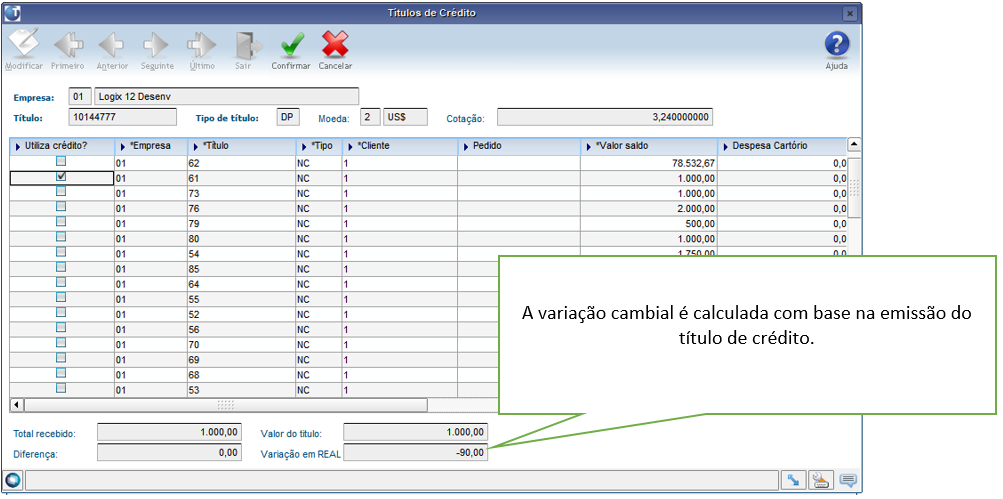Confirm with the green check icon

point(292,45)
